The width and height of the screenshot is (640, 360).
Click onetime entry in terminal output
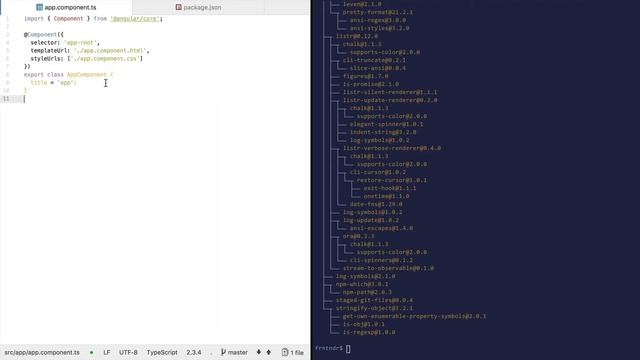[x=387, y=196]
